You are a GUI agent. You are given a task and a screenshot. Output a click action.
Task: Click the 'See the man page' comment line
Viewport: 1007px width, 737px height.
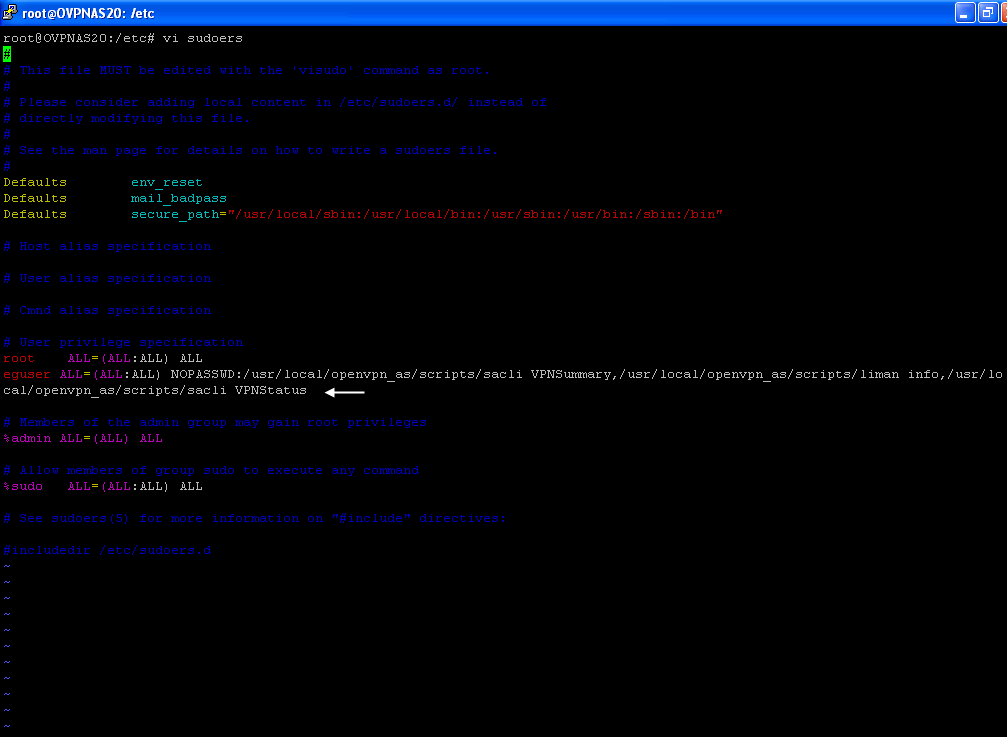pos(250,151)
